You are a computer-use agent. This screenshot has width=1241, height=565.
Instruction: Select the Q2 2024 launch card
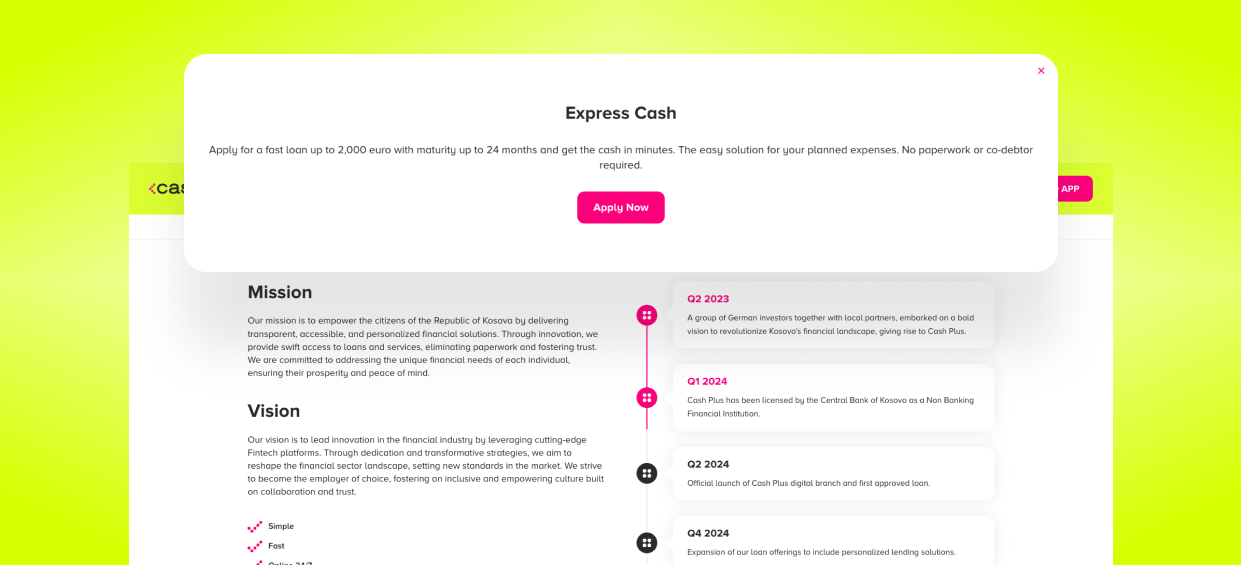point(833,473)
